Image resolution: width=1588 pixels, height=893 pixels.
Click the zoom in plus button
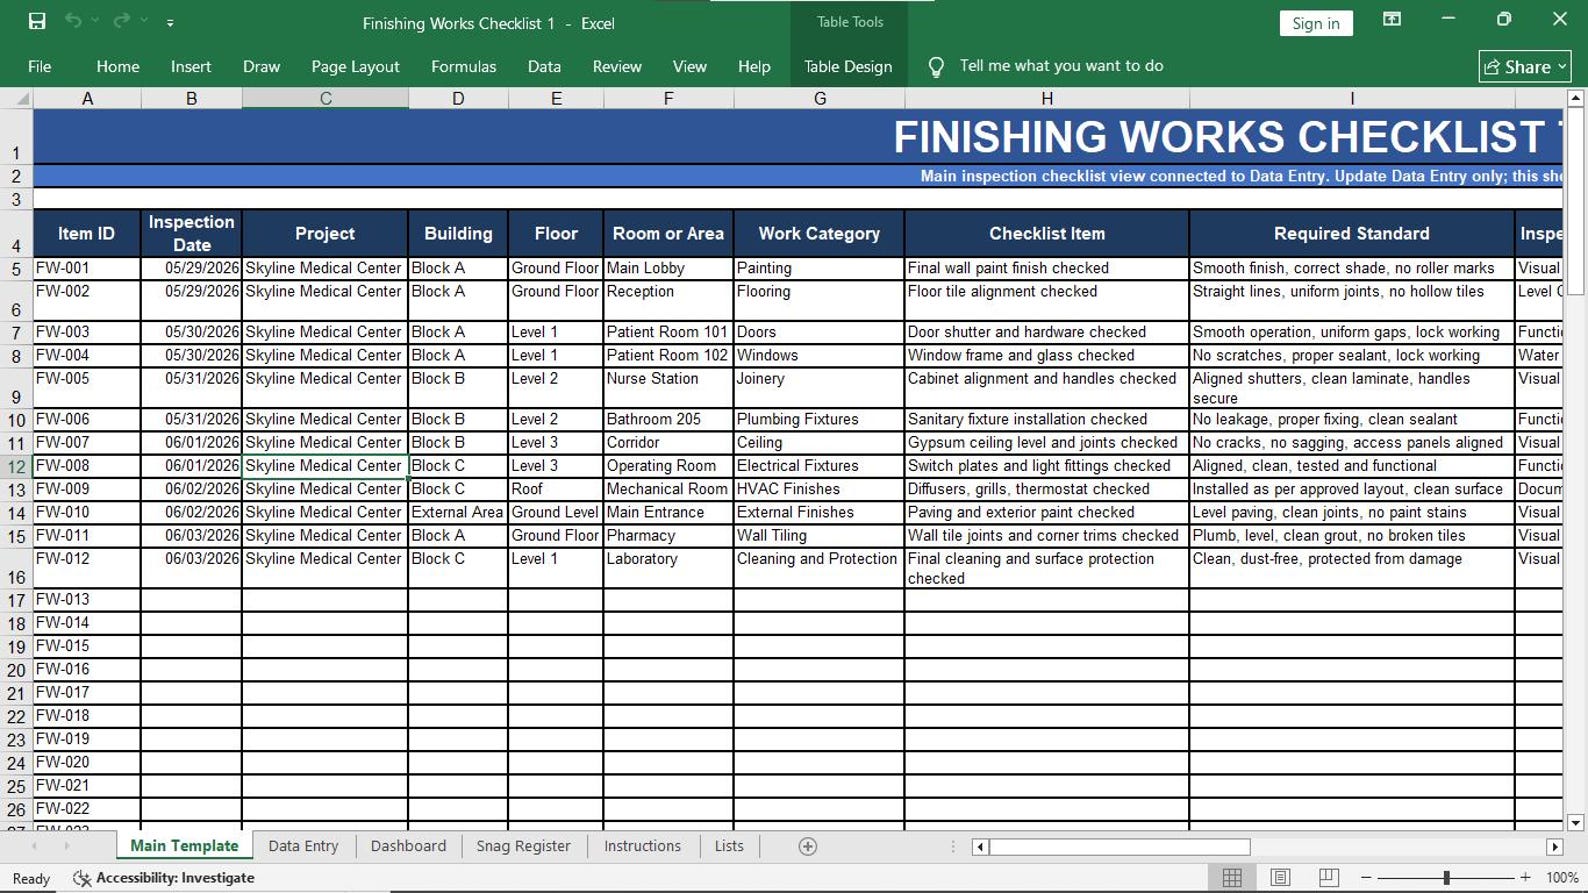(x=1525, y=878)
